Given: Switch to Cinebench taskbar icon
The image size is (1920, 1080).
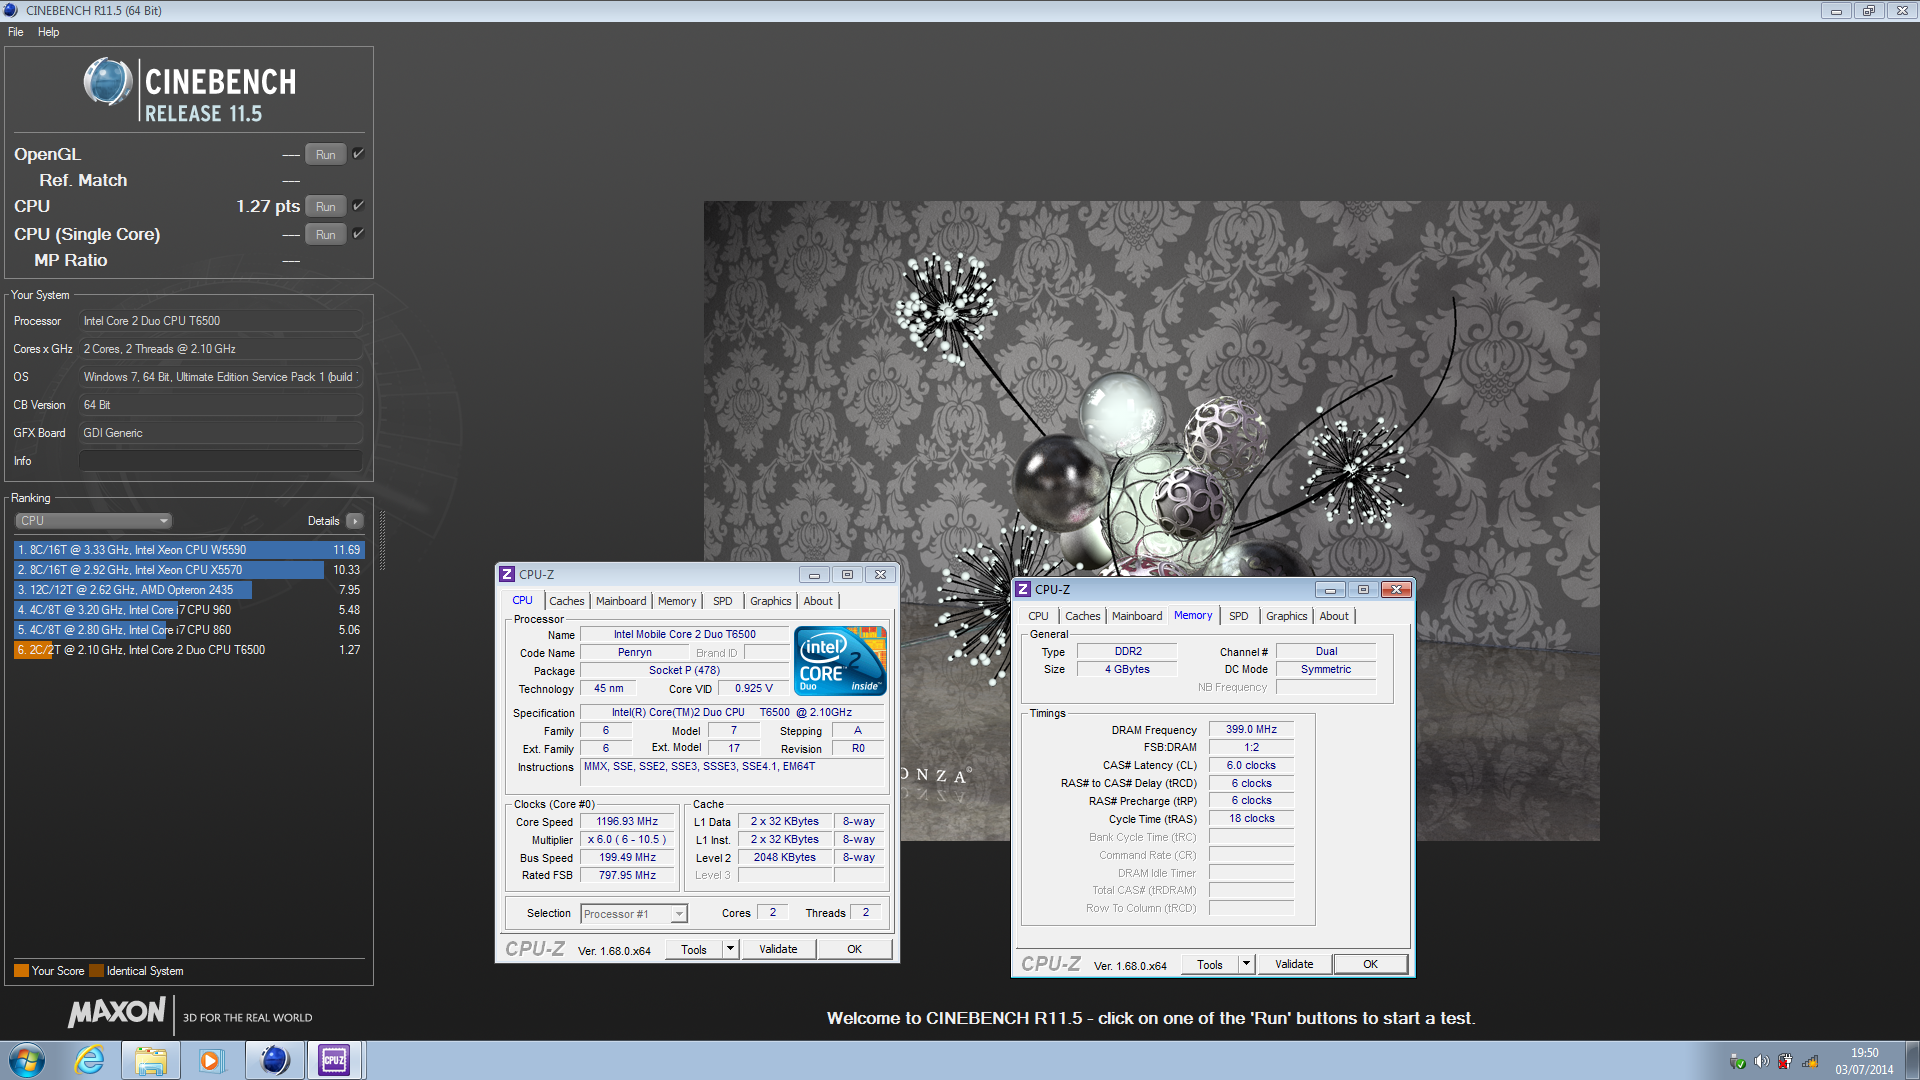Looking at the screenshot, I should pos(274,1060).
